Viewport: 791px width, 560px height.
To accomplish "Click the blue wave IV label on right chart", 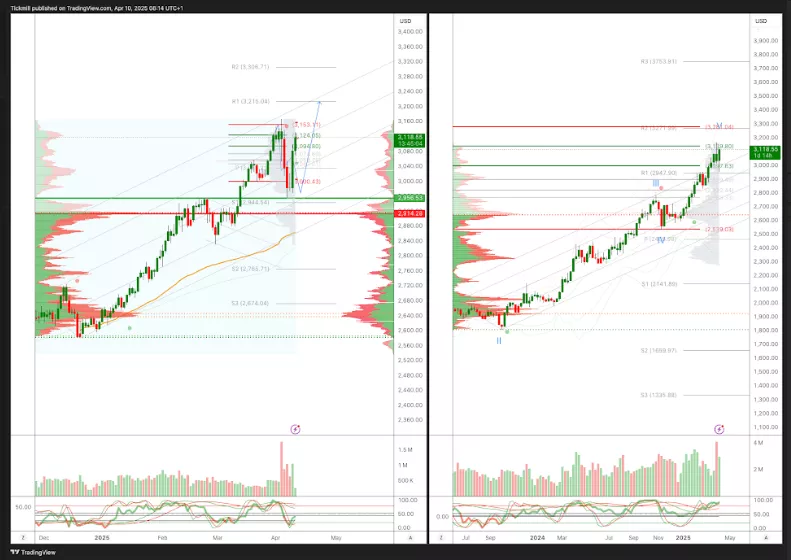I will (x=661, y=240).
